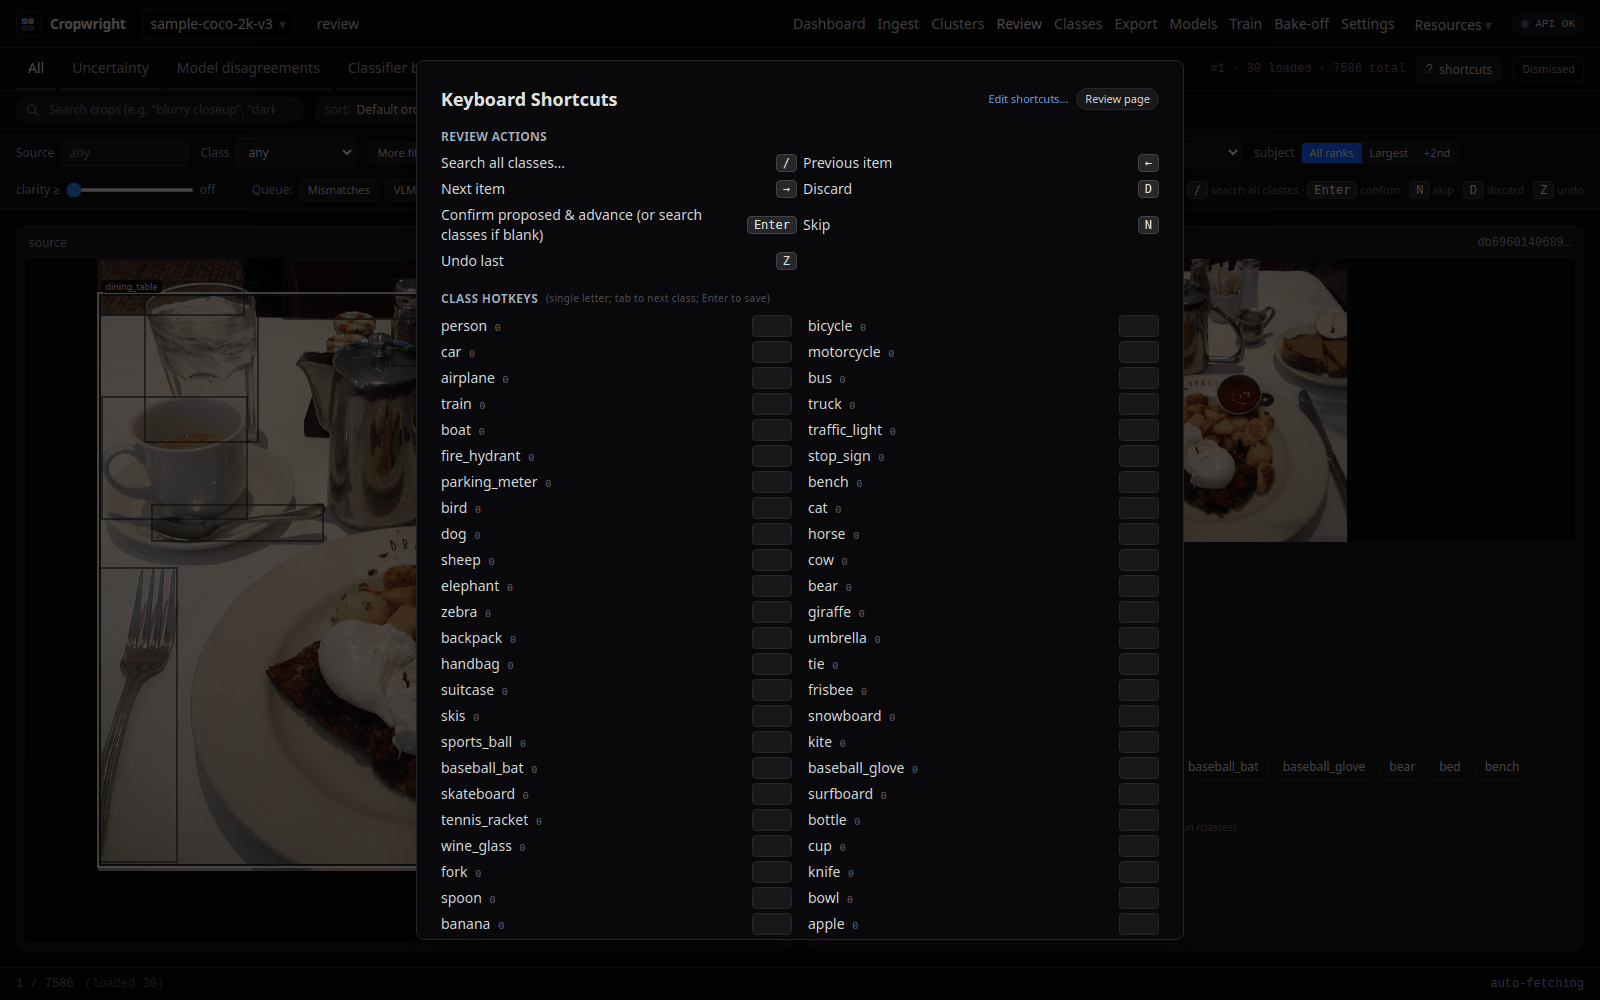Viewport: 1600px width, 1000px height.
Task: Click the Review page button in dialog
Action: (x=1117, y=99)
